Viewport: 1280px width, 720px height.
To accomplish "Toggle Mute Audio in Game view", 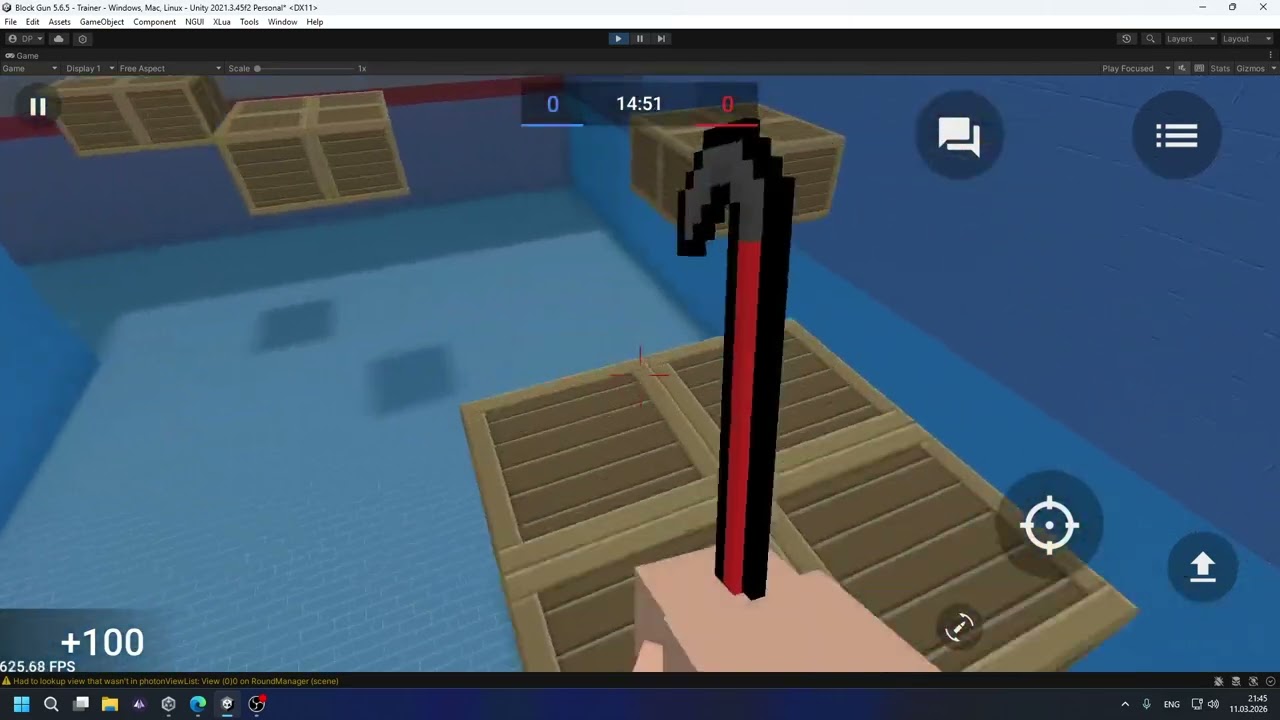I will tap(1182, 68).
